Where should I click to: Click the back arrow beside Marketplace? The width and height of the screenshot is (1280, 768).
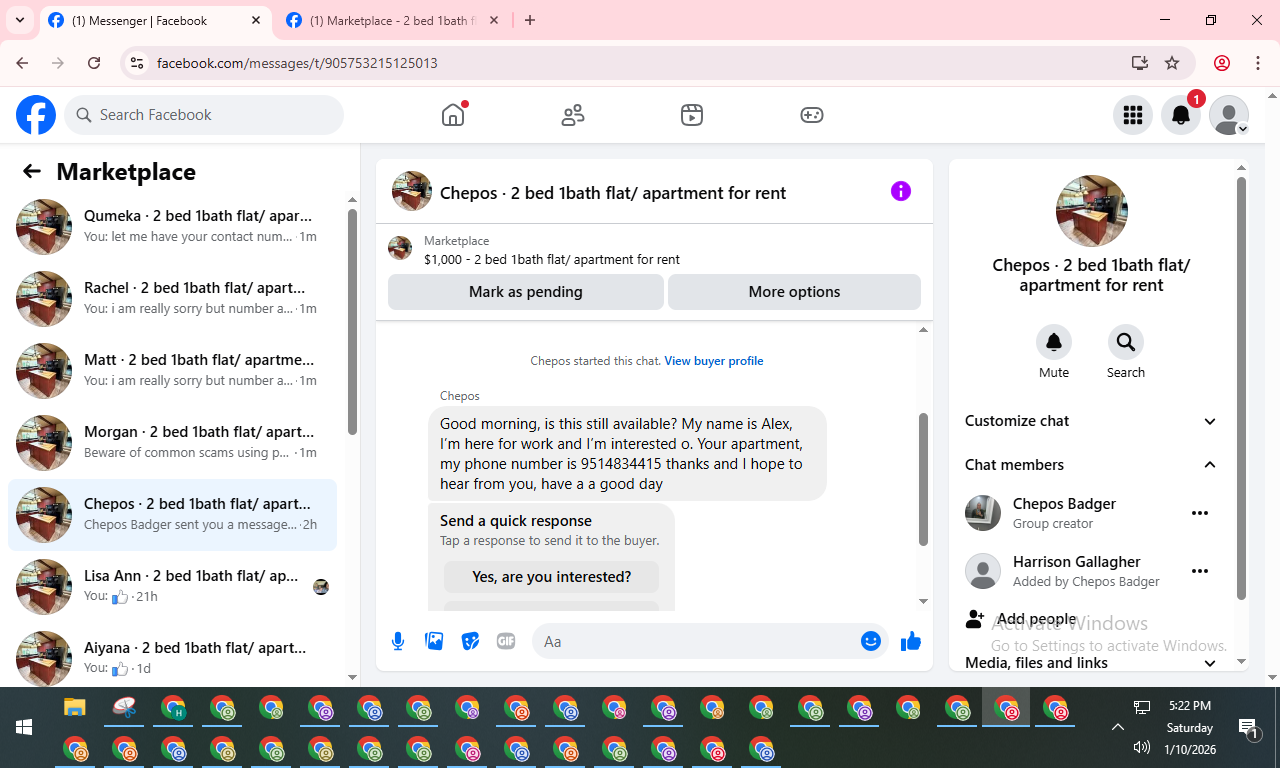click(32, 172)
